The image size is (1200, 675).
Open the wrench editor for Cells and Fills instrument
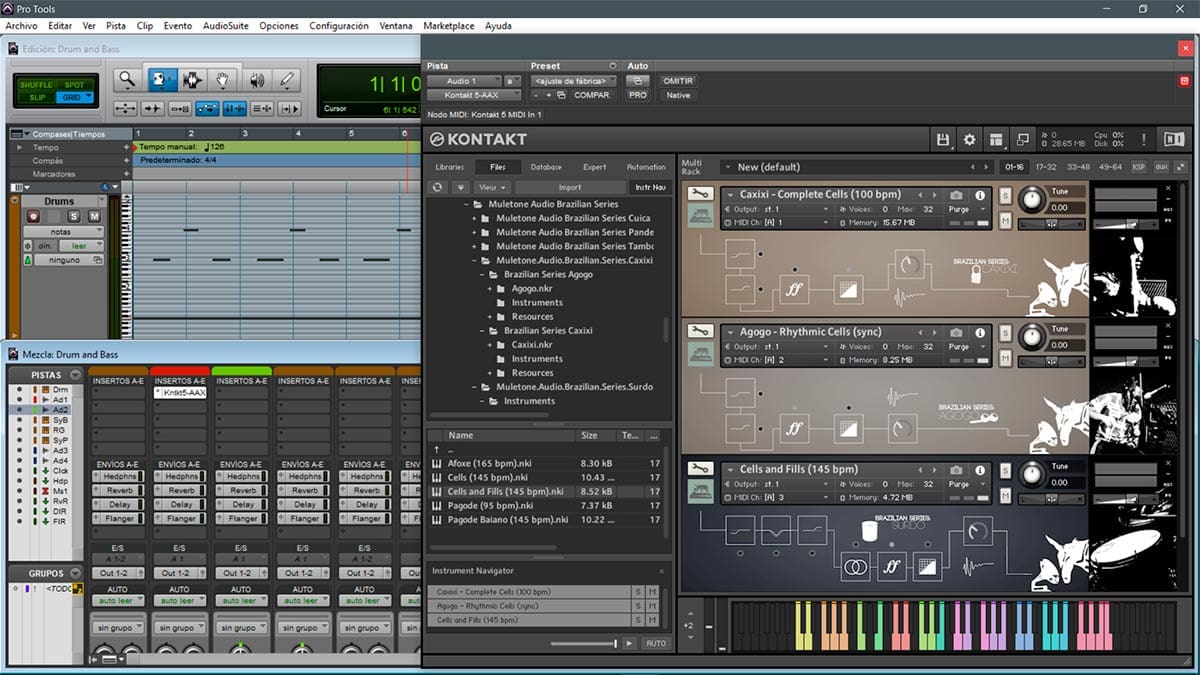pos(701,468)
